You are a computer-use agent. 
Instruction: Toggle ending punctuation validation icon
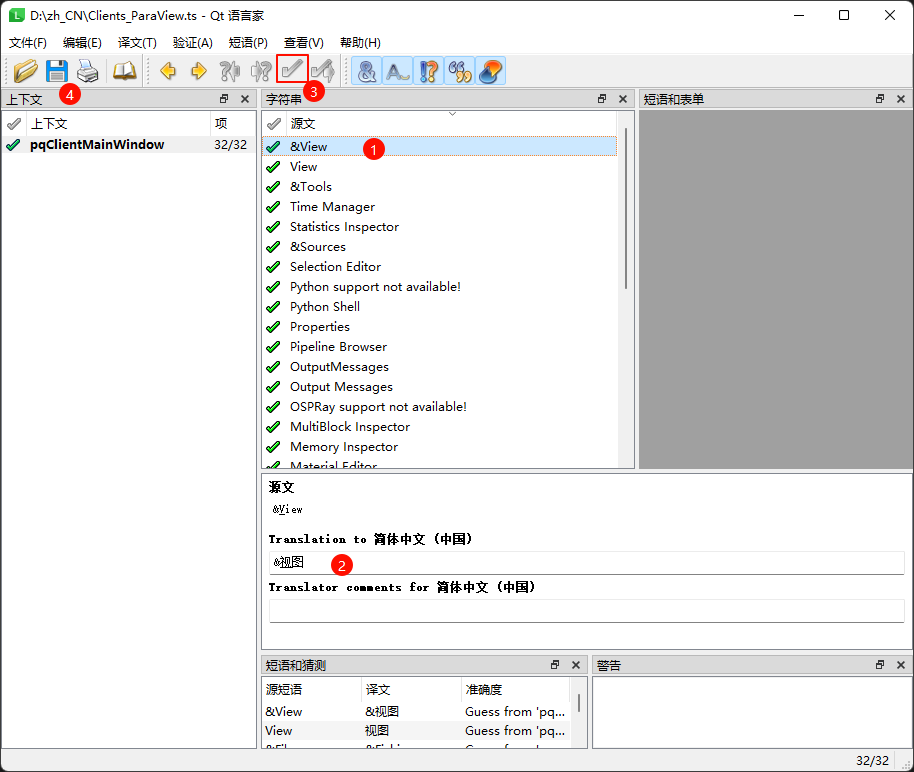tap(429, 71)
